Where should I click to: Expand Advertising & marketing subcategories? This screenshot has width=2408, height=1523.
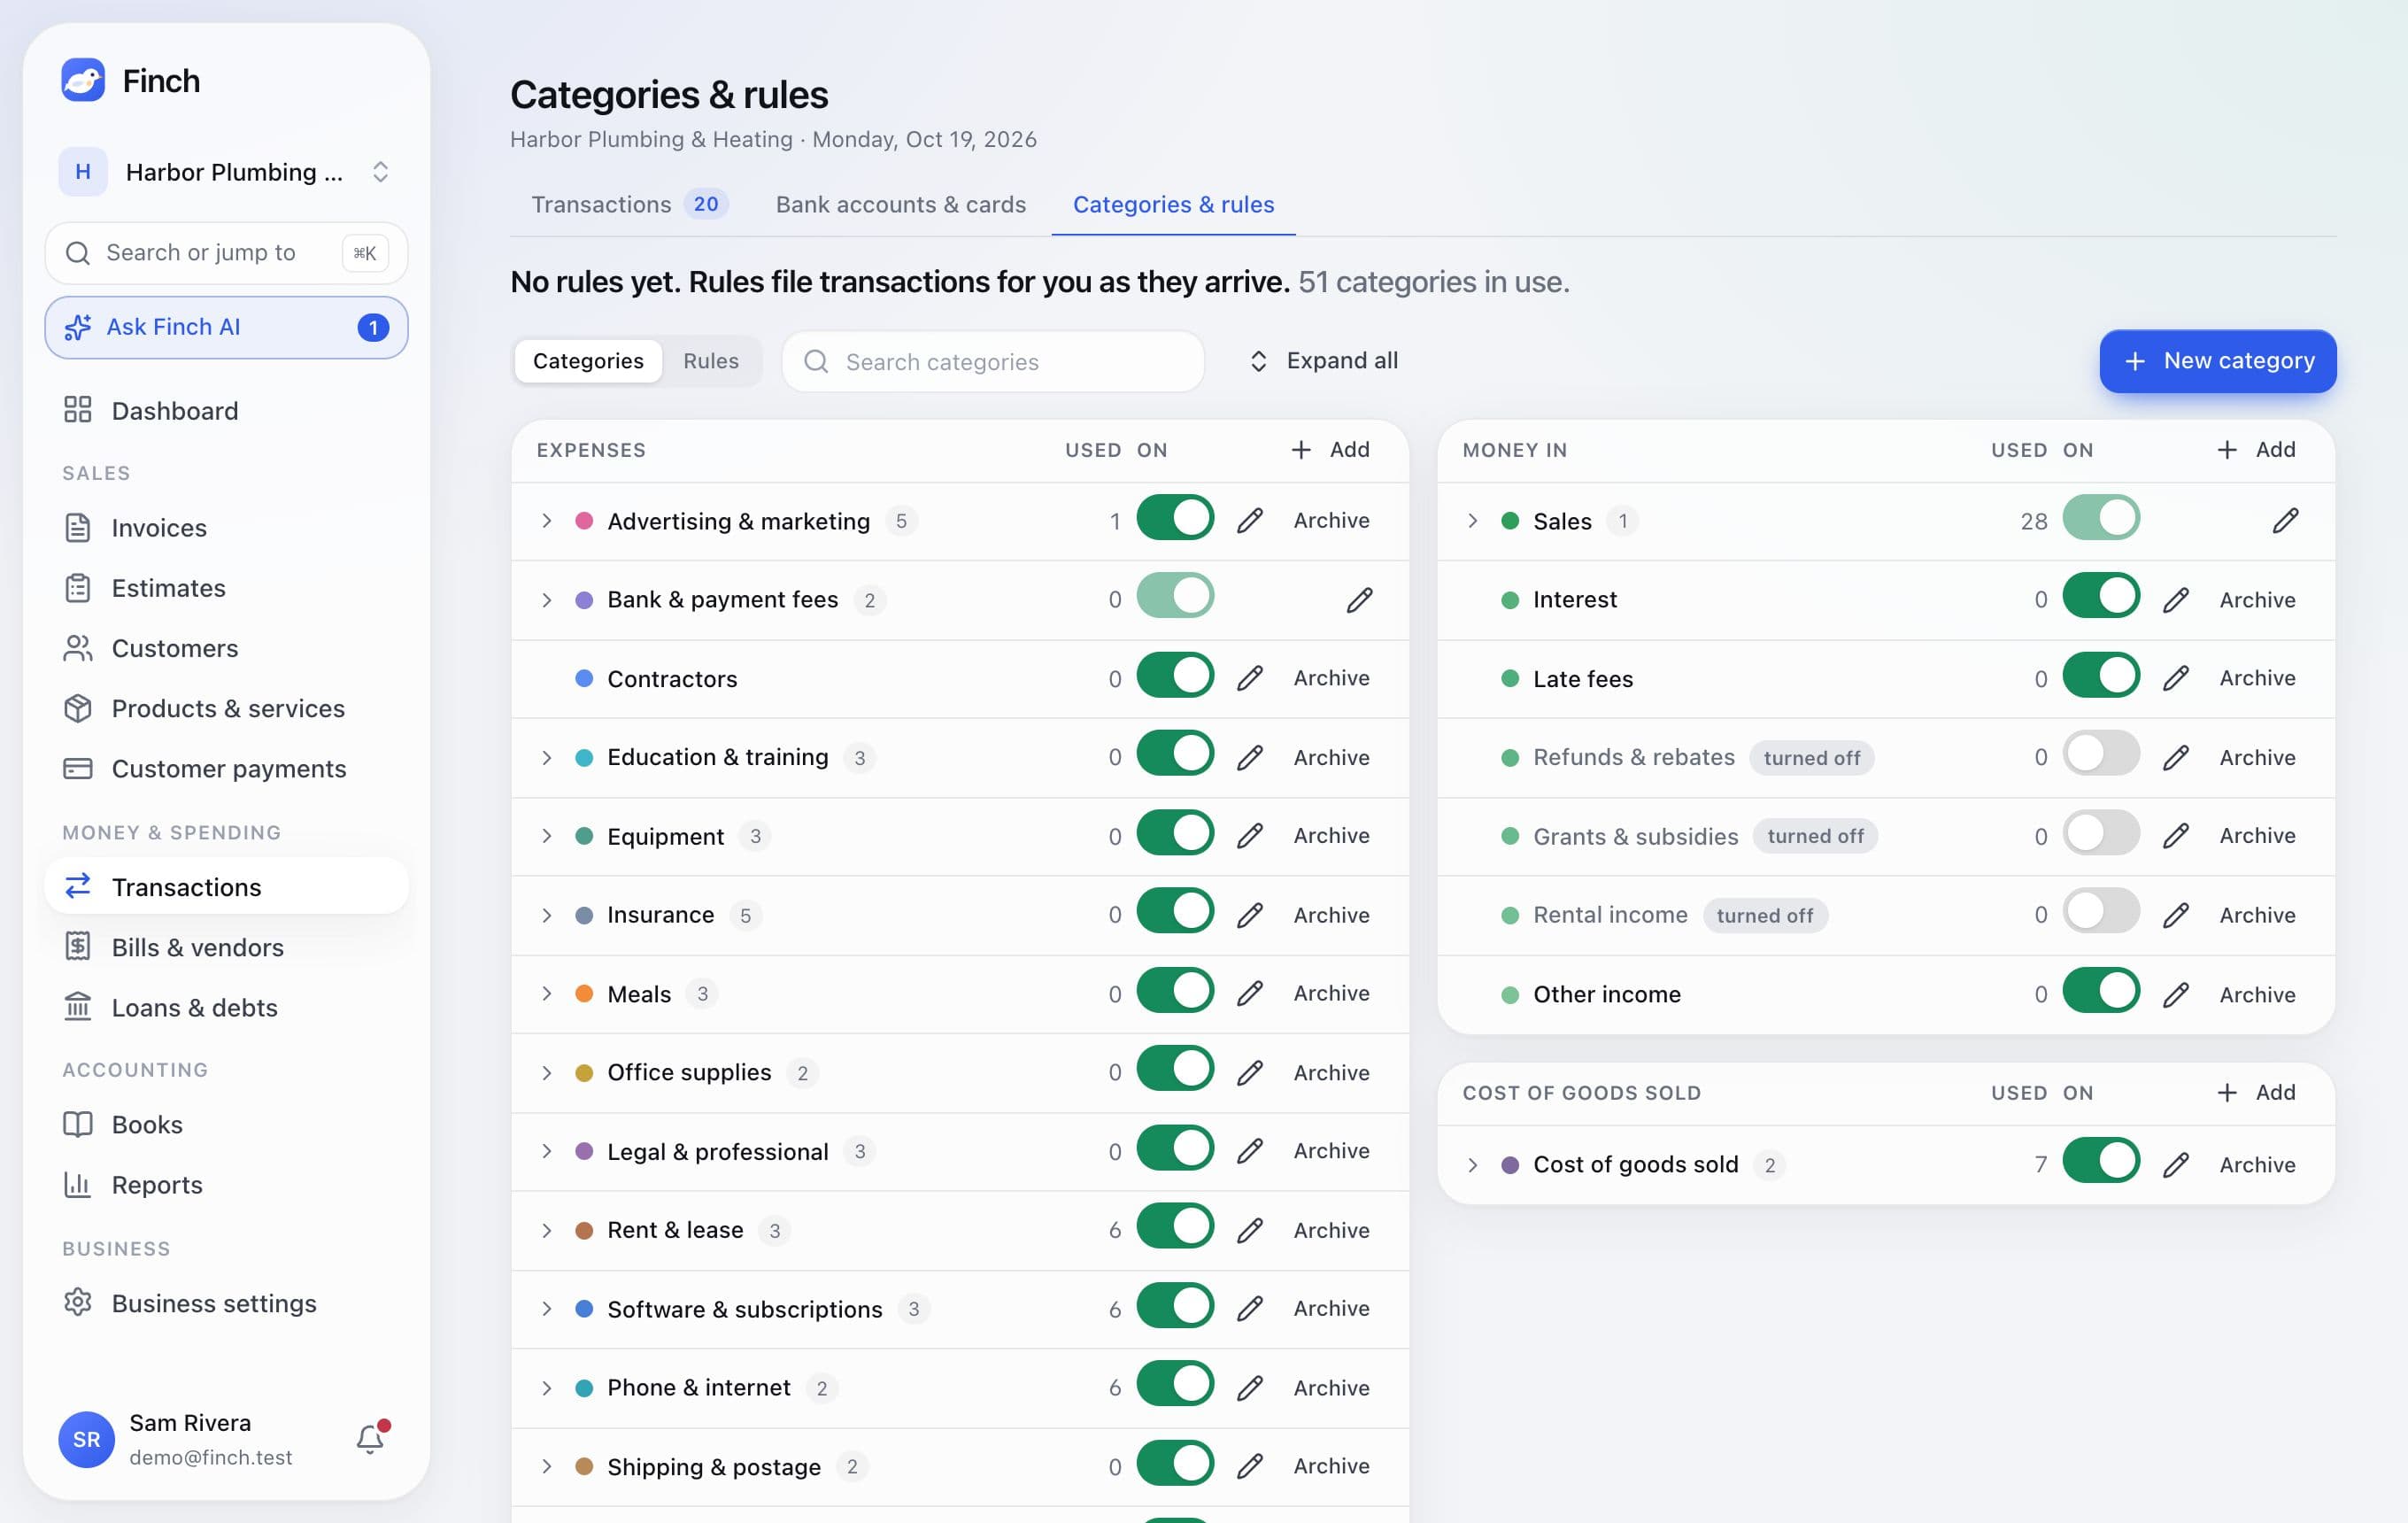tap(546, 520)
